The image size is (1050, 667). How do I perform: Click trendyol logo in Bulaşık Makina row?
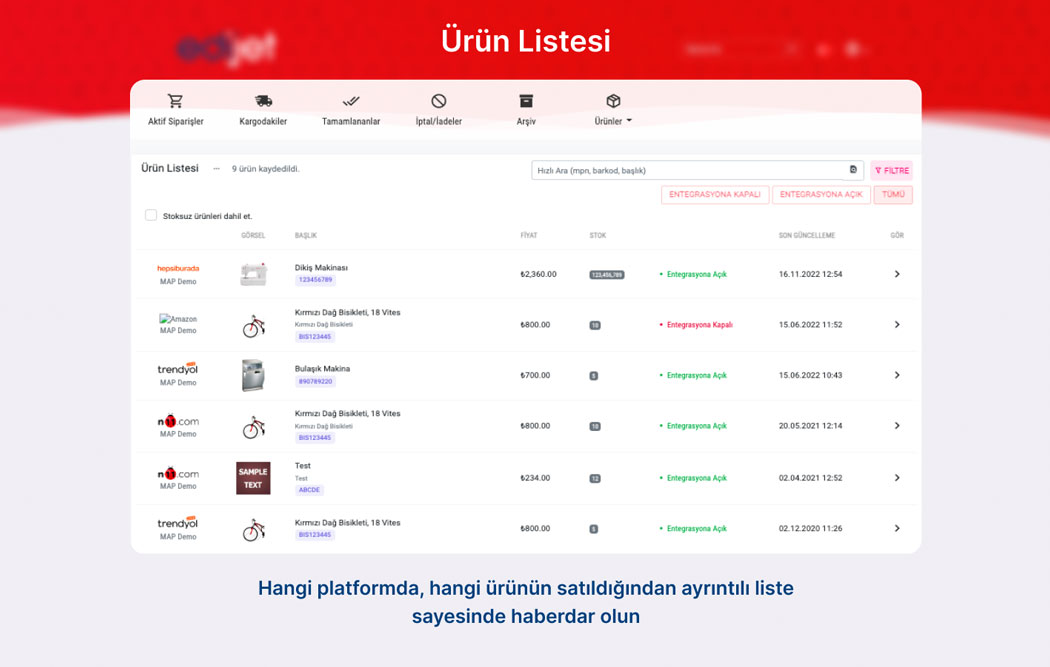[x=177, y=369]
